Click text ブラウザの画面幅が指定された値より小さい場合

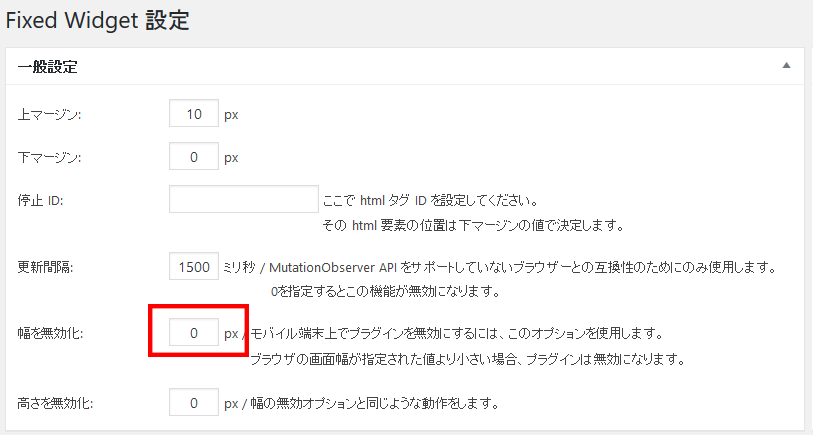(x=385, y=359)
